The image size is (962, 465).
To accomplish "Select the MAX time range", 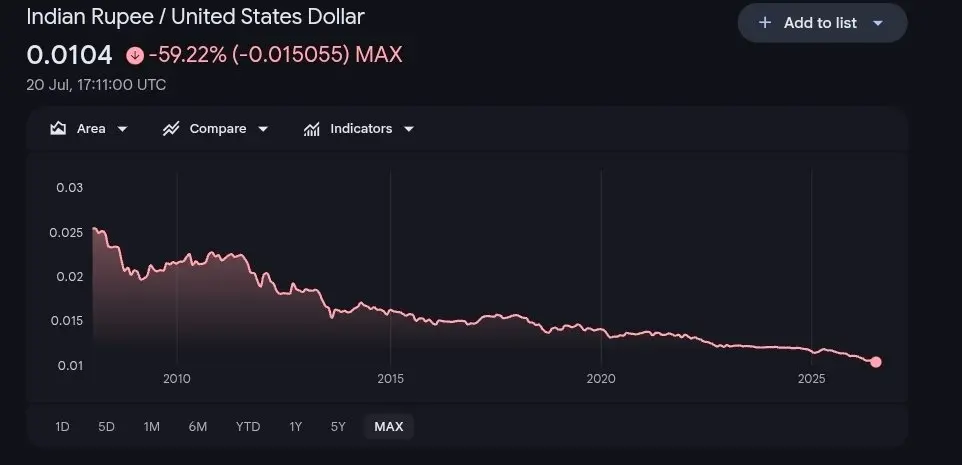I will click(x=389, y=426).
